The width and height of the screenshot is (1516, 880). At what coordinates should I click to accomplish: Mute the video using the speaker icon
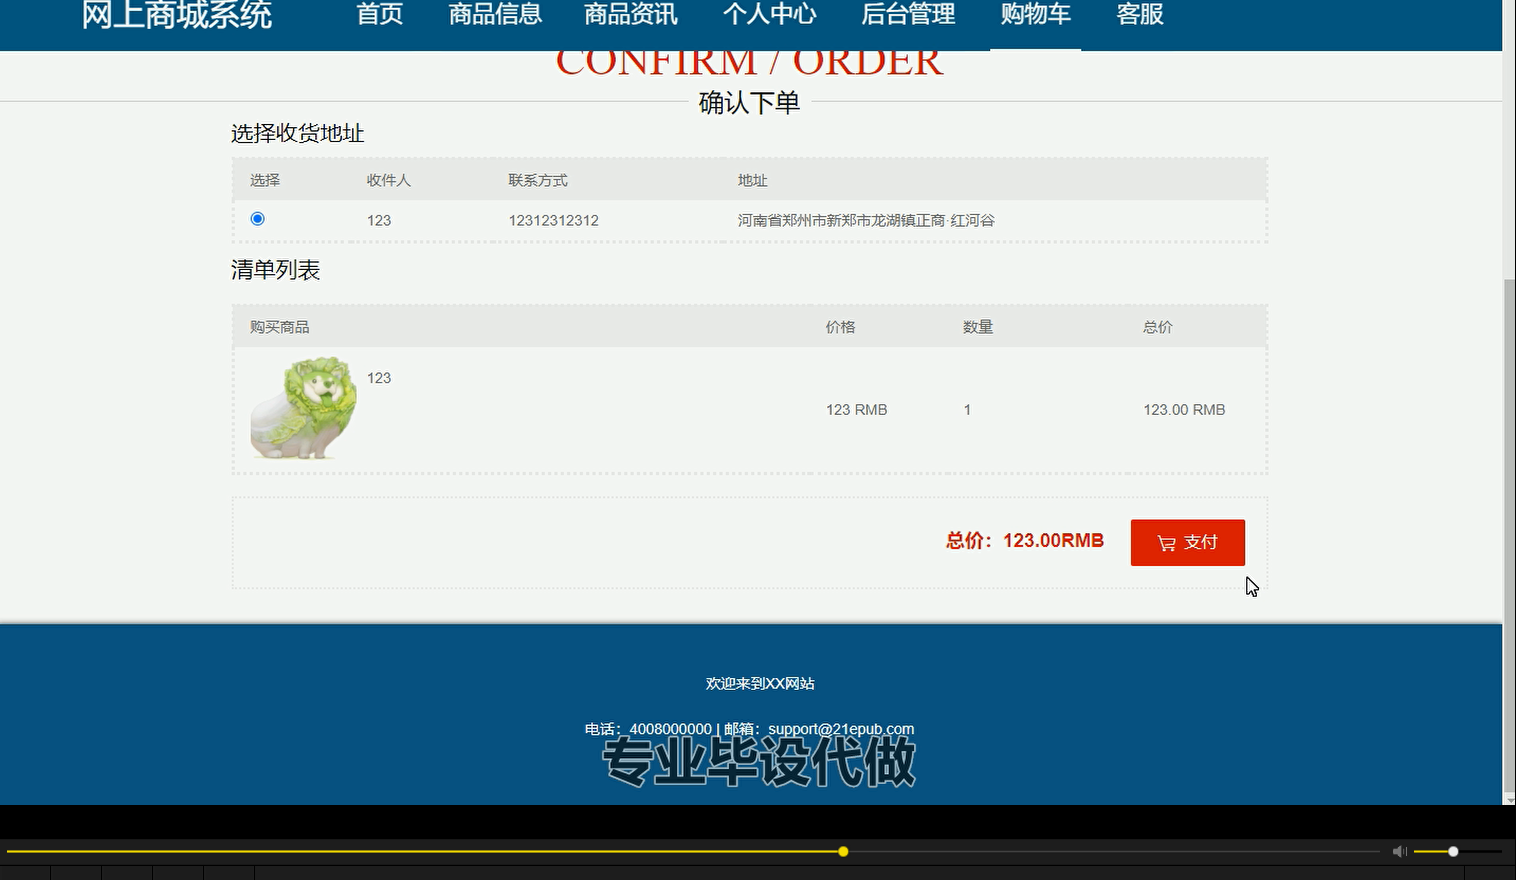[x=1399, y=851]
